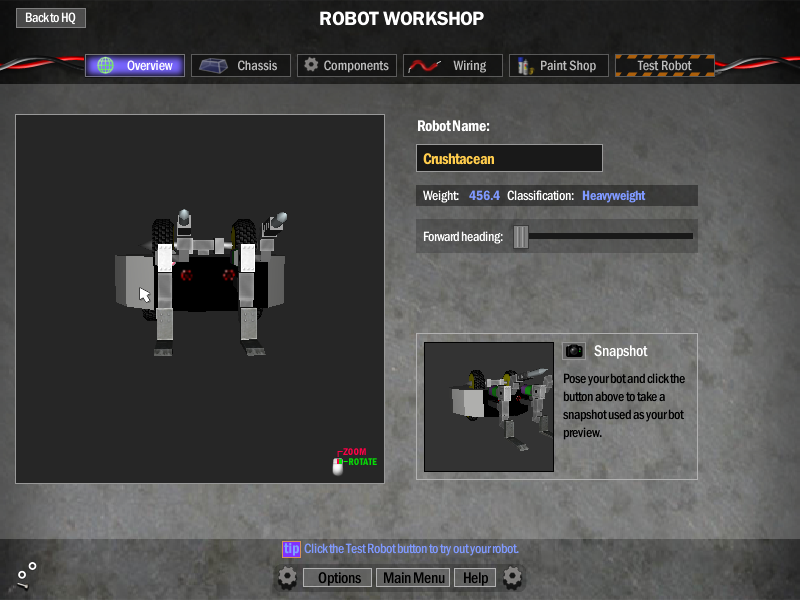Click the robot snapshot preview thumbnail
Viewport: 800px width, 600px height.
click(x=489, y=407)
